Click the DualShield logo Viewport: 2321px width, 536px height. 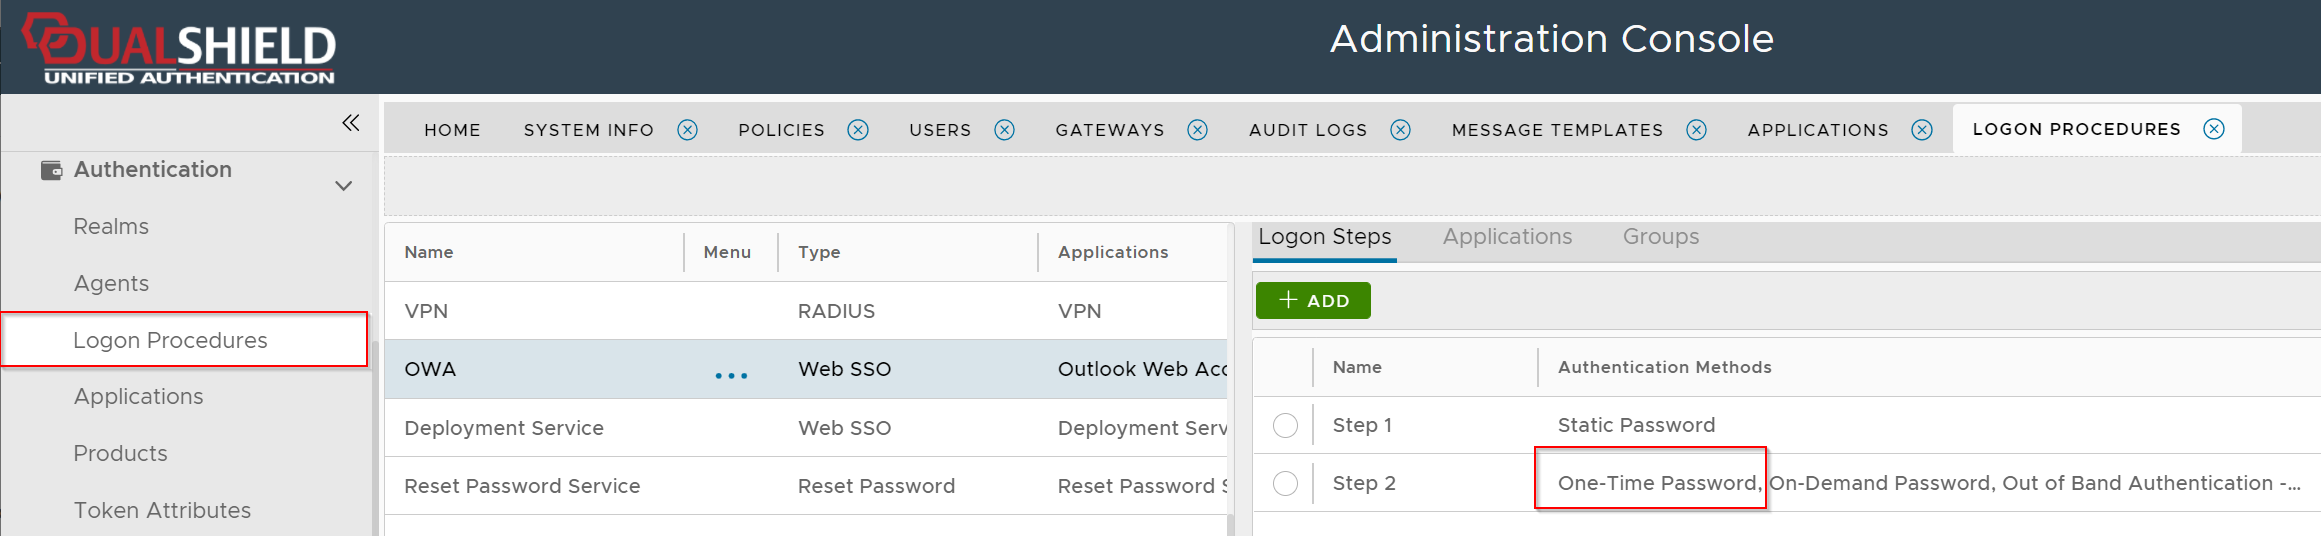coord(180,47)
